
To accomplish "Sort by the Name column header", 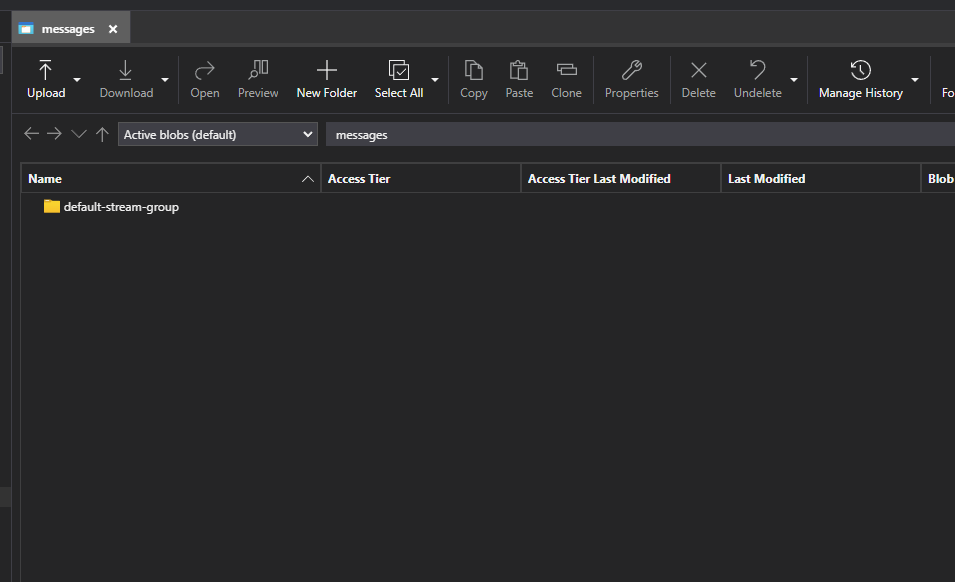I will click(x=171, y=178).
